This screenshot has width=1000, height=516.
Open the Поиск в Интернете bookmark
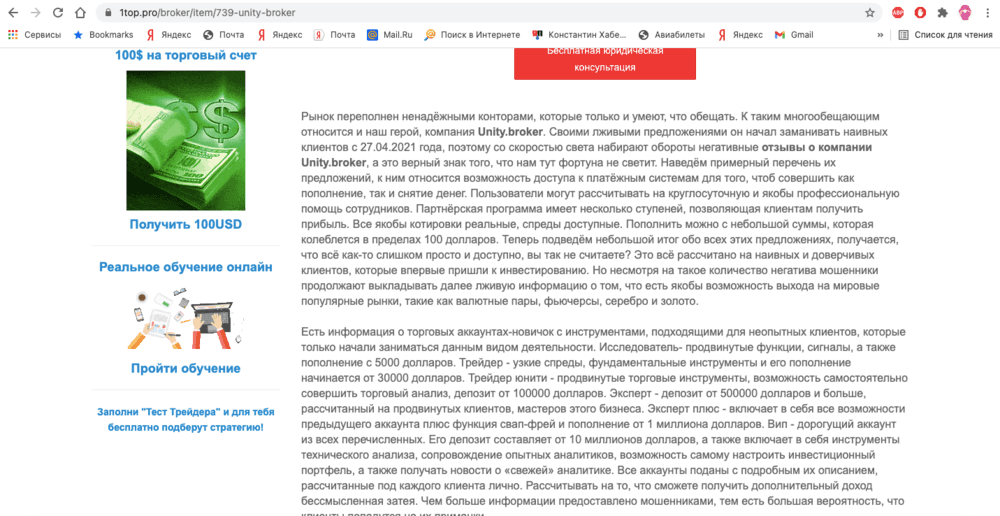[473, 35]
